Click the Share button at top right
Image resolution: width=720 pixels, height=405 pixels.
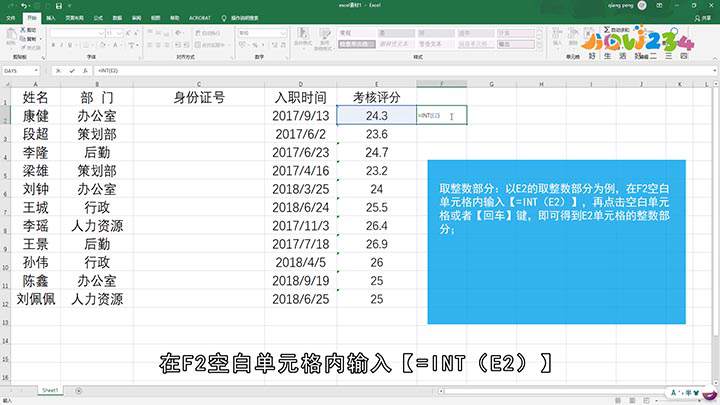pyautogui.click(x=703, y=18)
